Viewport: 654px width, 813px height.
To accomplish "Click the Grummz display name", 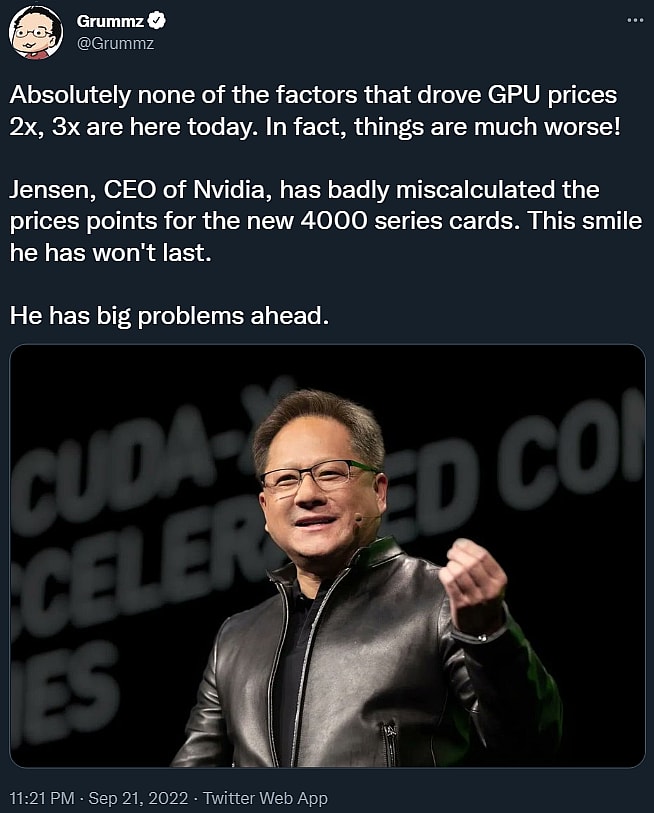I will click(x=104, y=21).
